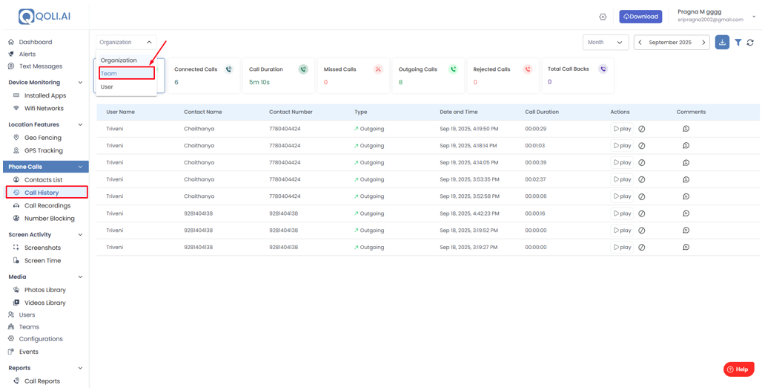762x390 pixels.
Task: Click the Connected Calls phone icon
Action: [x=228, y=69]
